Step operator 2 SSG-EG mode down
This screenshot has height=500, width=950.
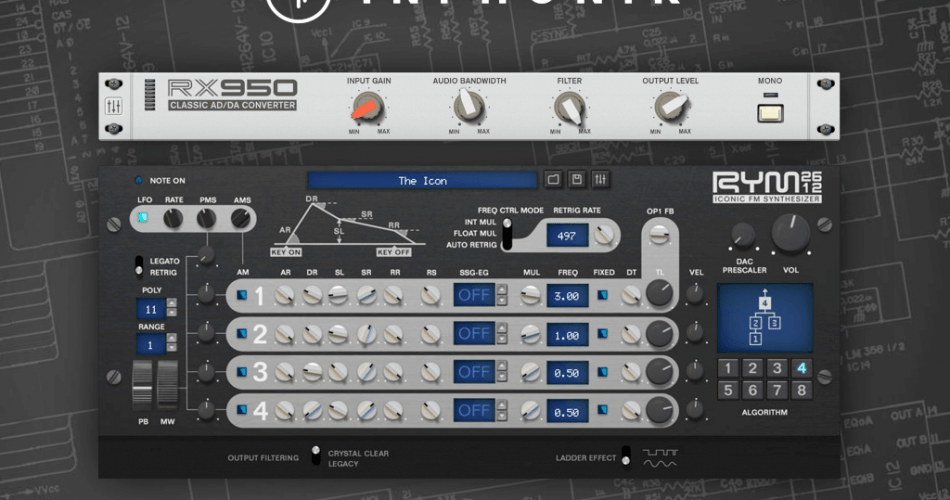(x=502, y=339)
